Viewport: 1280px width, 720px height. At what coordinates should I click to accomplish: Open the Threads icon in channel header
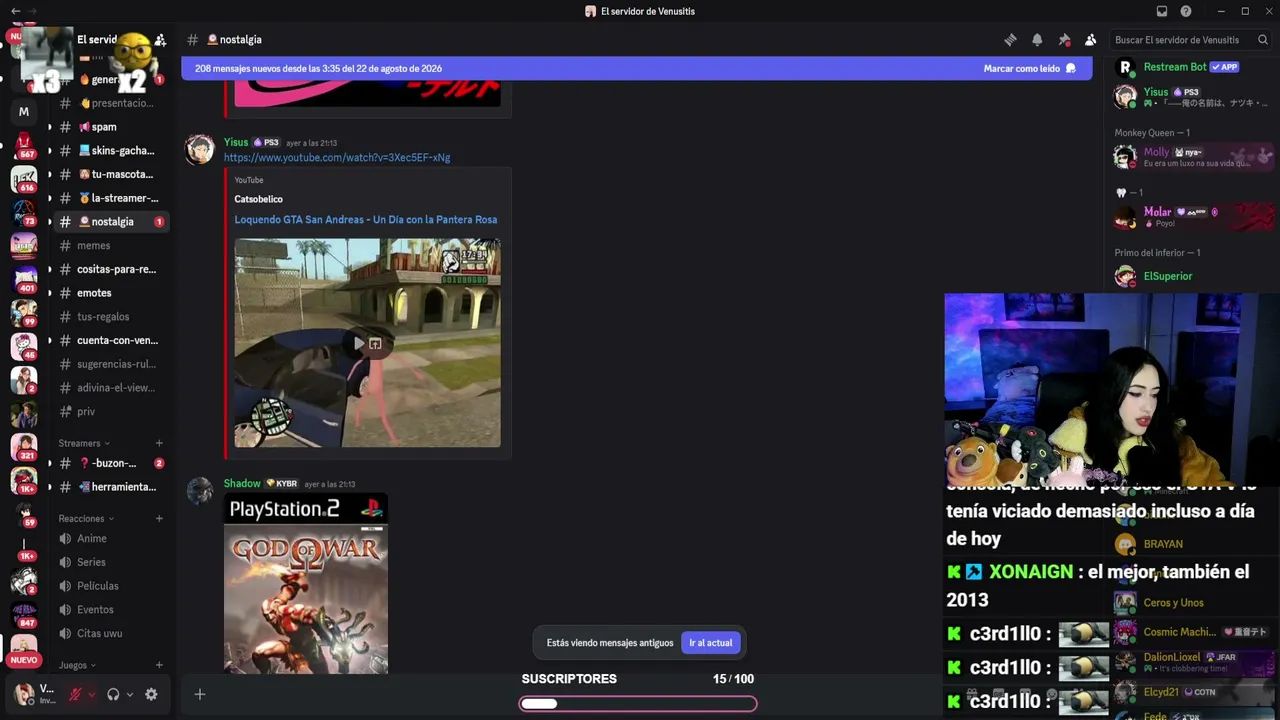coord(1010,40)
